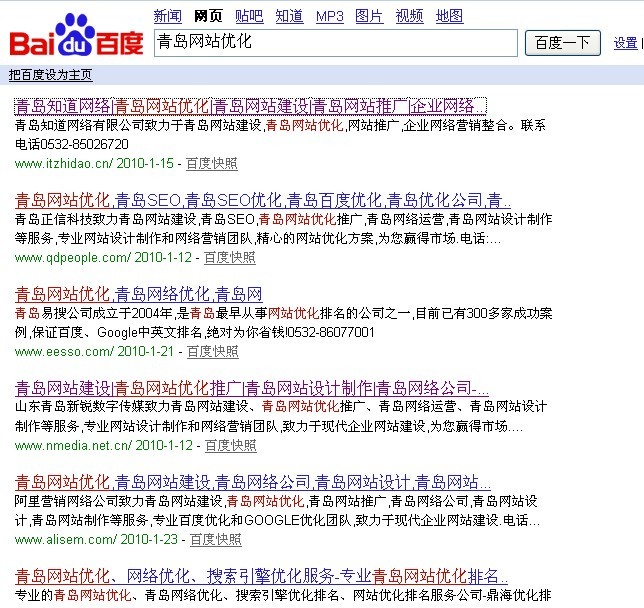The width and height of the screenshot is (644, 608).
Task: Click the search input field
Action: coord(335,43)
